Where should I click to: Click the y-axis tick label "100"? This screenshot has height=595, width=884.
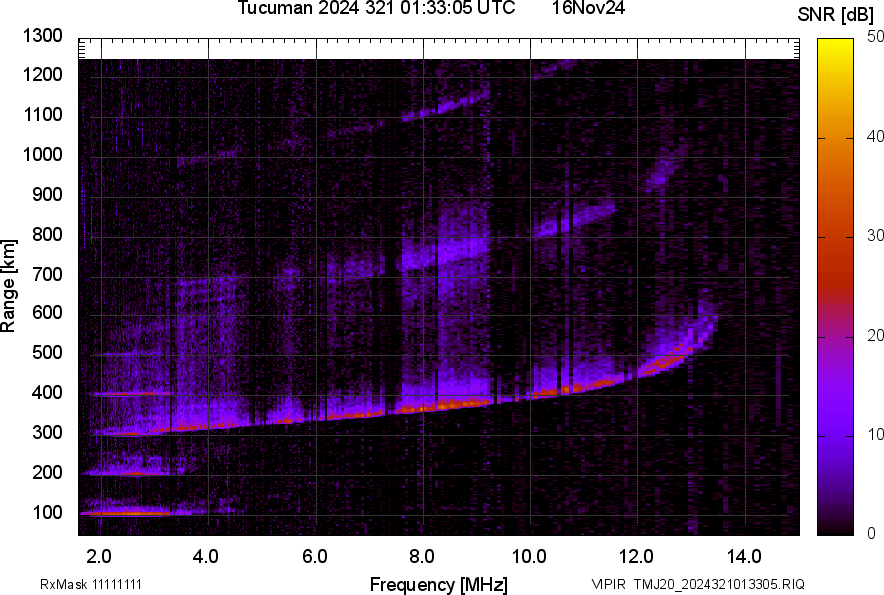tap(50, 513)
